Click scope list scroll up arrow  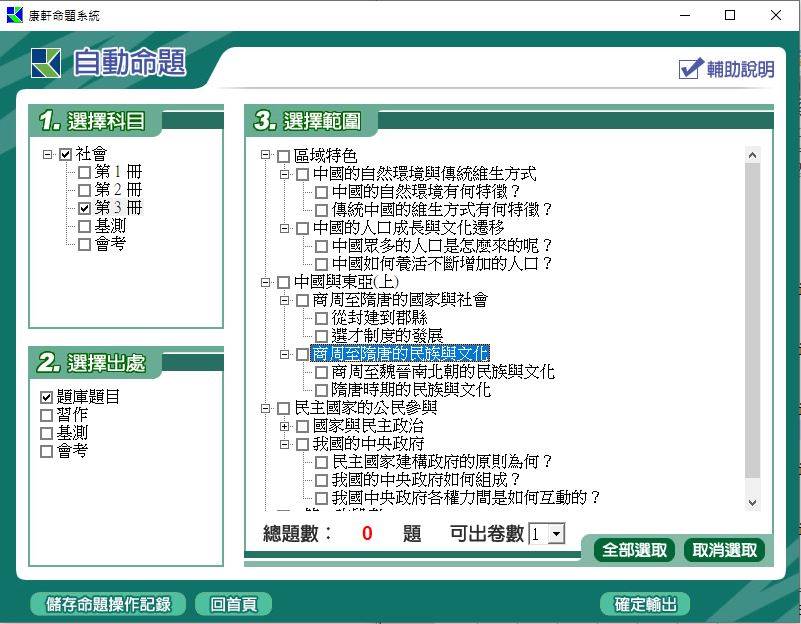point(752,155)
